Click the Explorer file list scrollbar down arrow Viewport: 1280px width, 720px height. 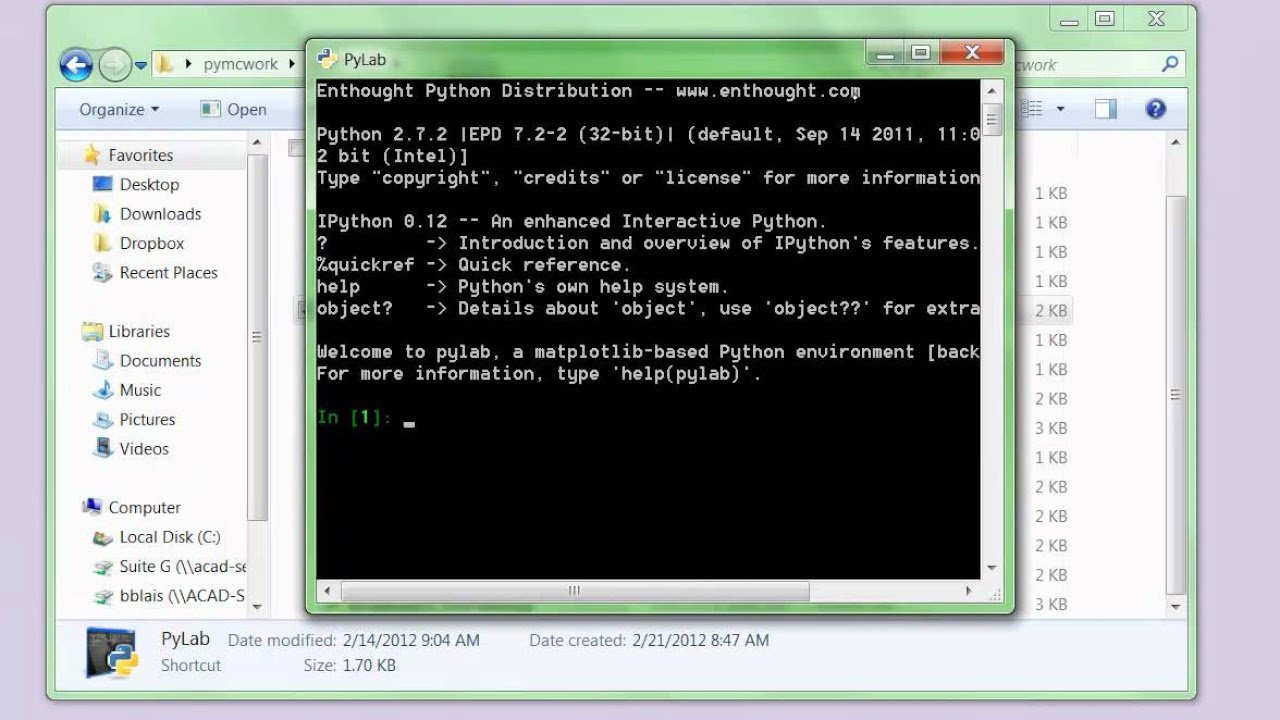click(x=1175, y=606)
